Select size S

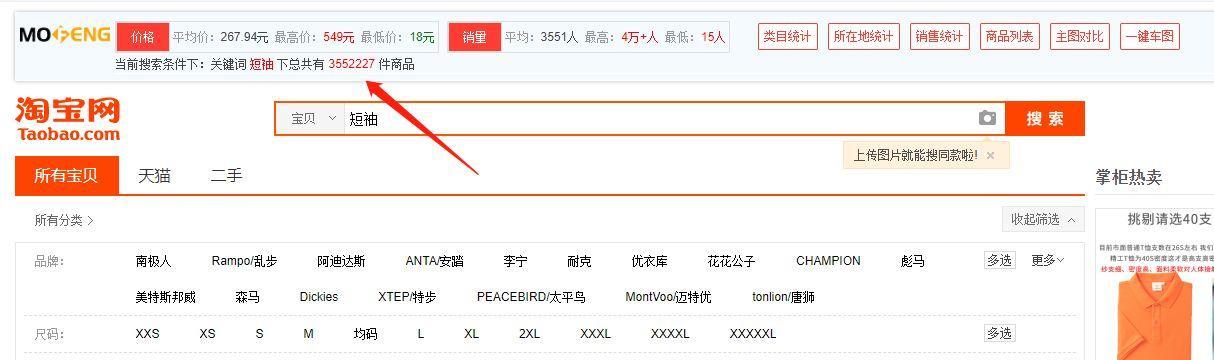(x=259, y=334)
